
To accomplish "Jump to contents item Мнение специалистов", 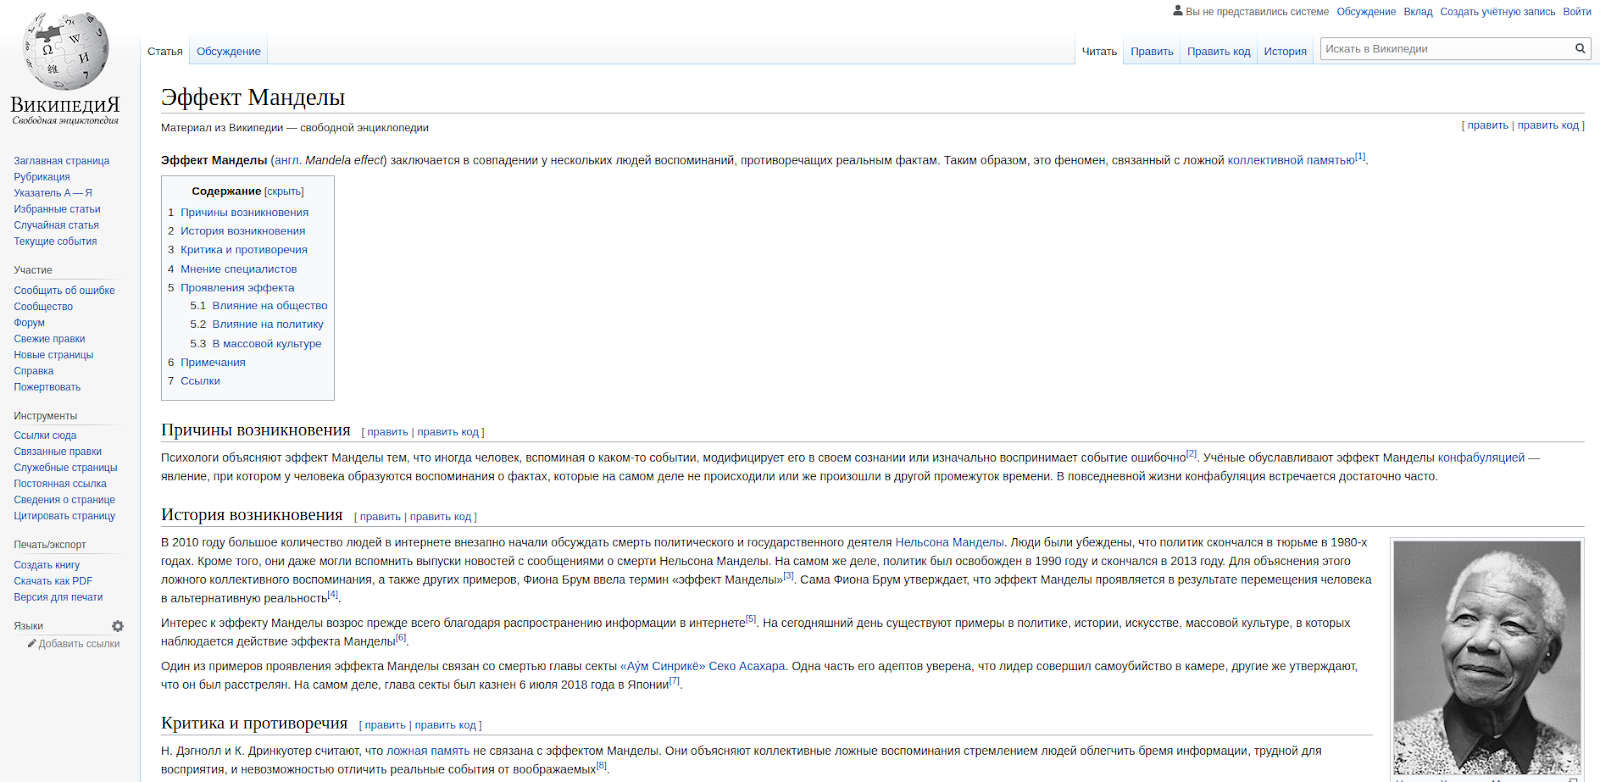I will pyautogui.click(x=239, y=269).
